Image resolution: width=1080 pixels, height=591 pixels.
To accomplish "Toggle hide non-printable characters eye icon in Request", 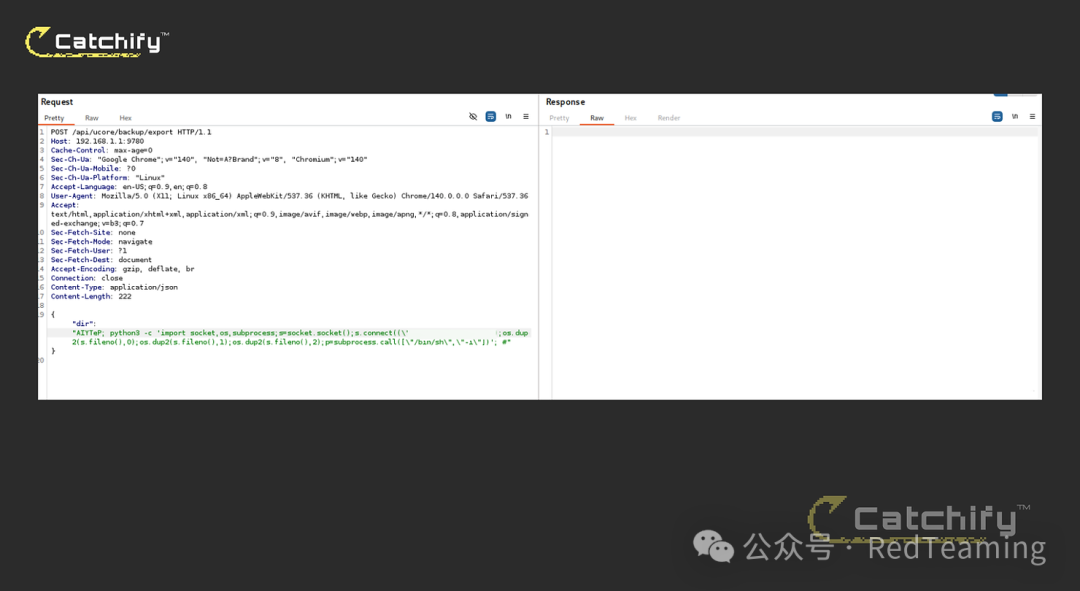I will coord(472,116).
